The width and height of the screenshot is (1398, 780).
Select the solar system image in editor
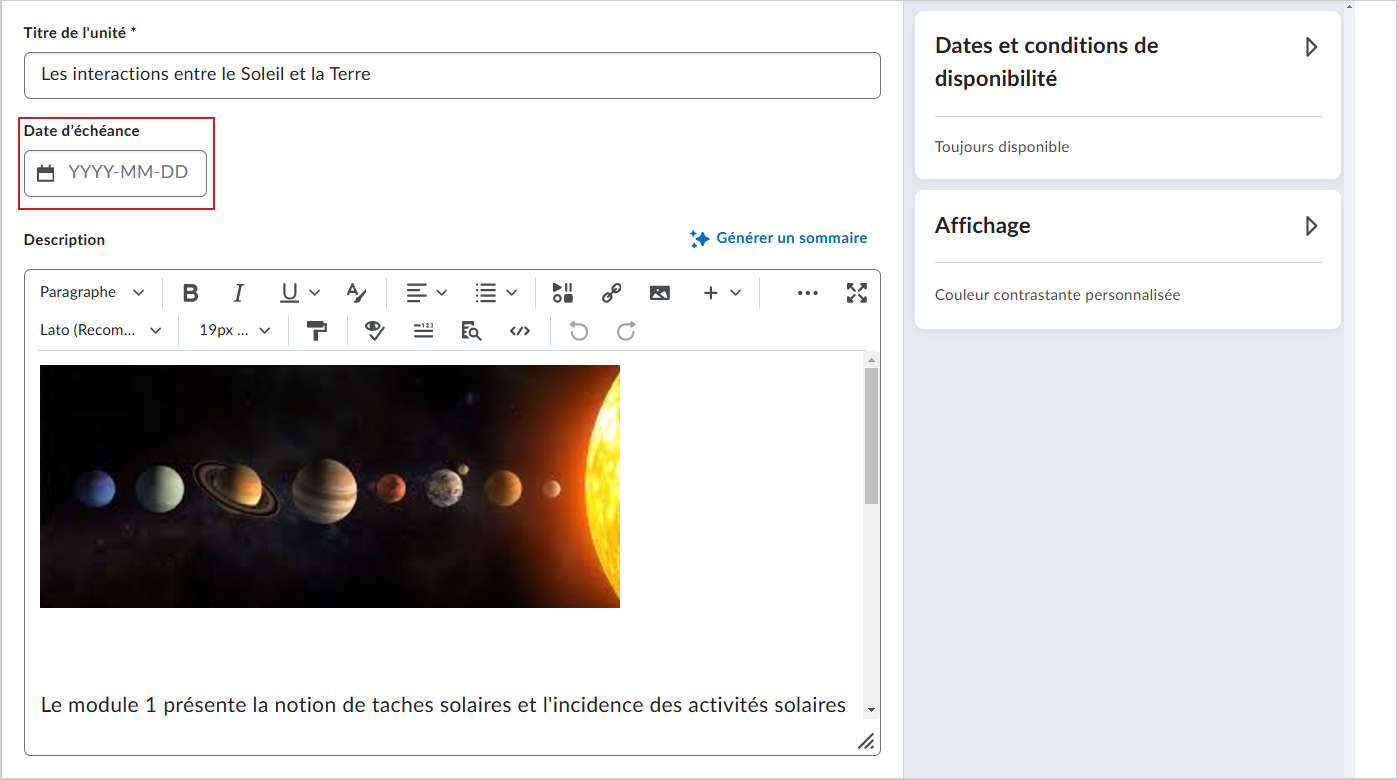pyautogui.click(x=330, y=486)
